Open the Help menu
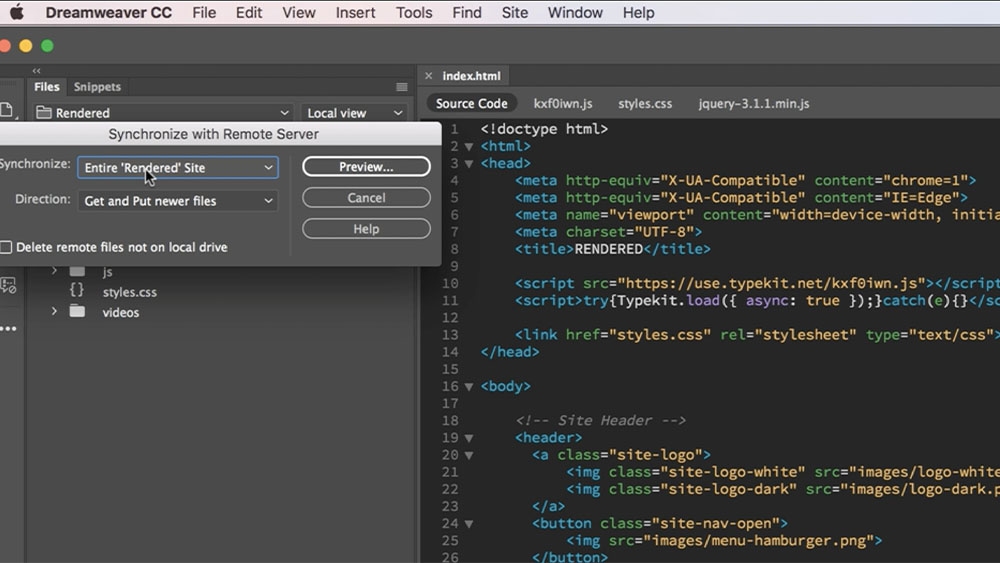The height and width of the screenshot is (563, 1000). point(638,12)
